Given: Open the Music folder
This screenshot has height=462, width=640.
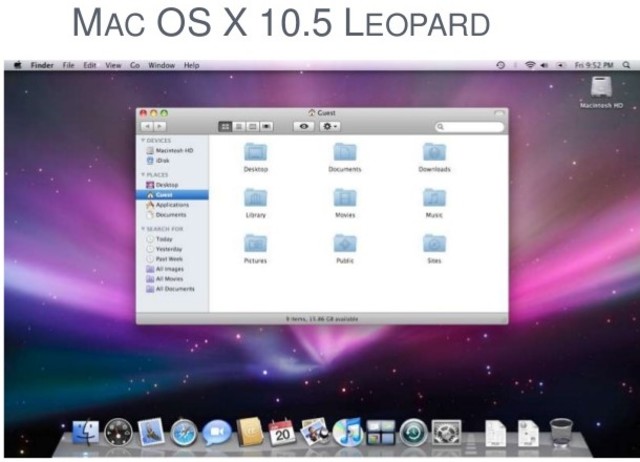Looking at the screenshot, I should point(434,198).
